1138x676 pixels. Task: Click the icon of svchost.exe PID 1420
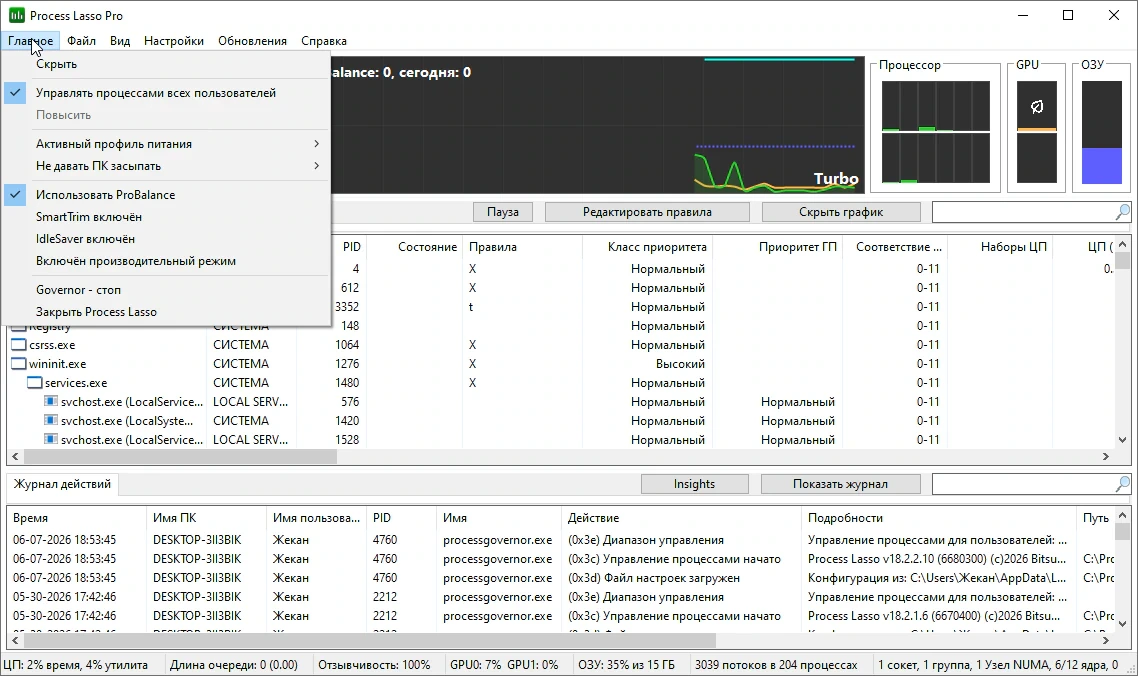(x=51, y=420)
